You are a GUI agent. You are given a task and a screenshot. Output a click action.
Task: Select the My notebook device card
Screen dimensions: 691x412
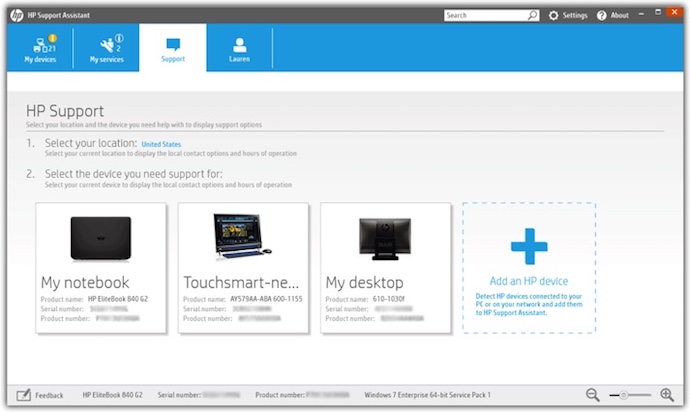(101, 268)
